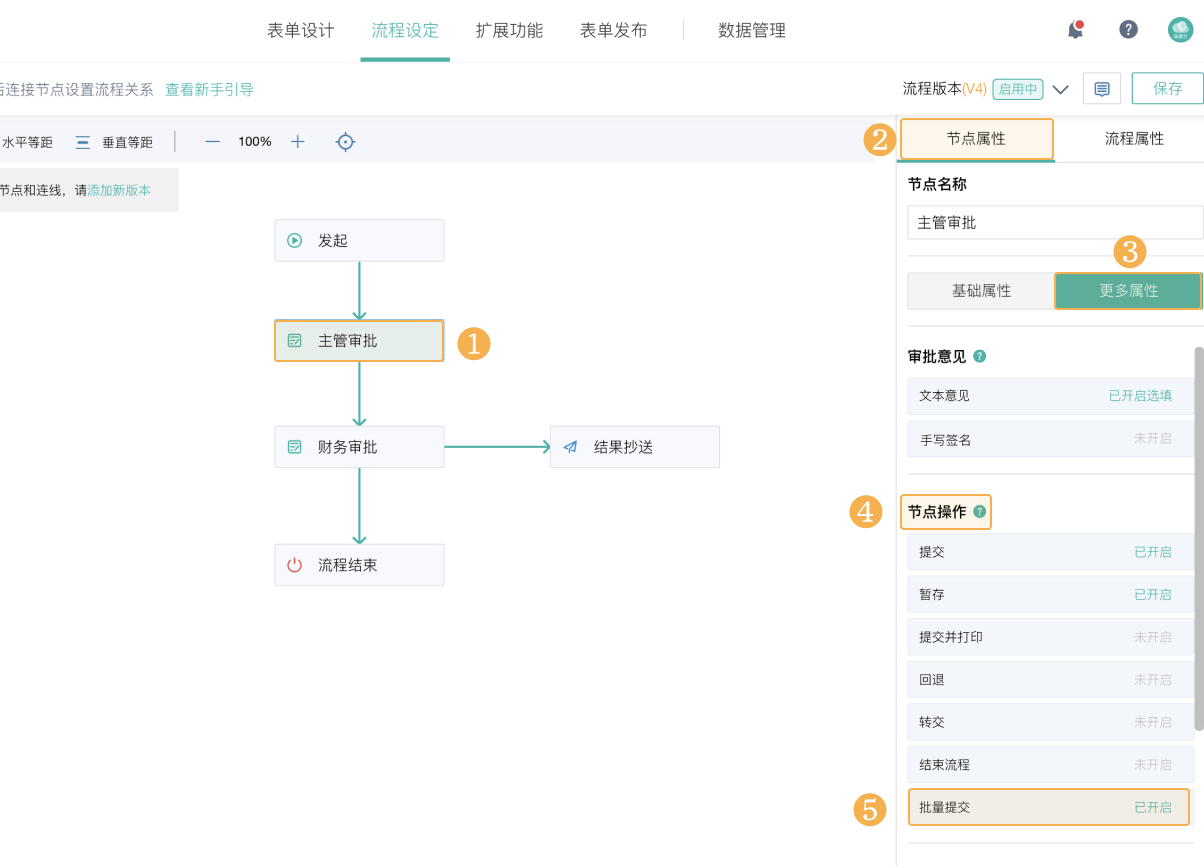Click the 保存 button
Screen dimensions: 1204x866
pos(1168,88)
